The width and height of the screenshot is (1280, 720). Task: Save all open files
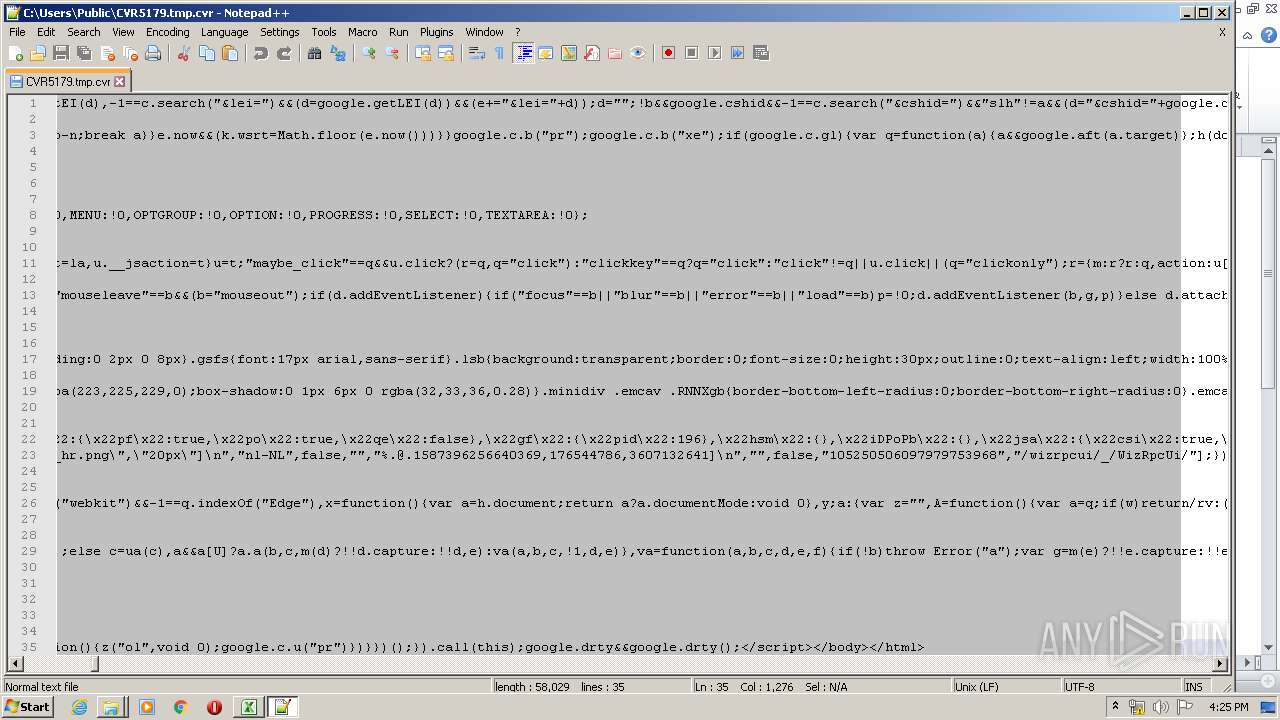pos(84,53)
